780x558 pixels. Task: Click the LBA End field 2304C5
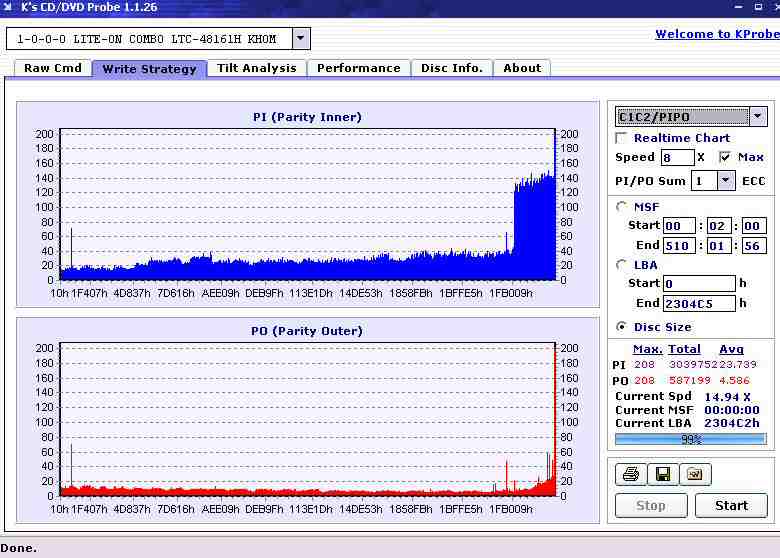coord(699,303)
